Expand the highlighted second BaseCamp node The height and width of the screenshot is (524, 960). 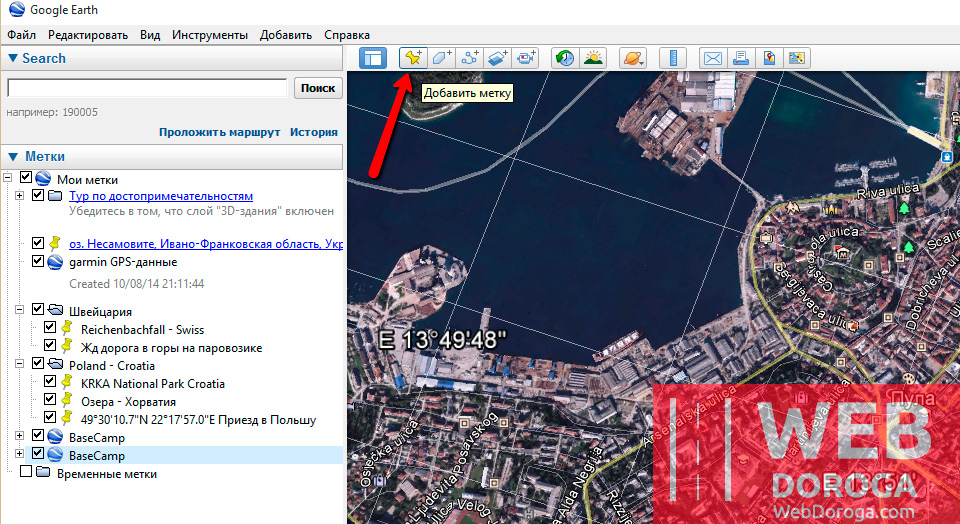[x=20, y=454]
